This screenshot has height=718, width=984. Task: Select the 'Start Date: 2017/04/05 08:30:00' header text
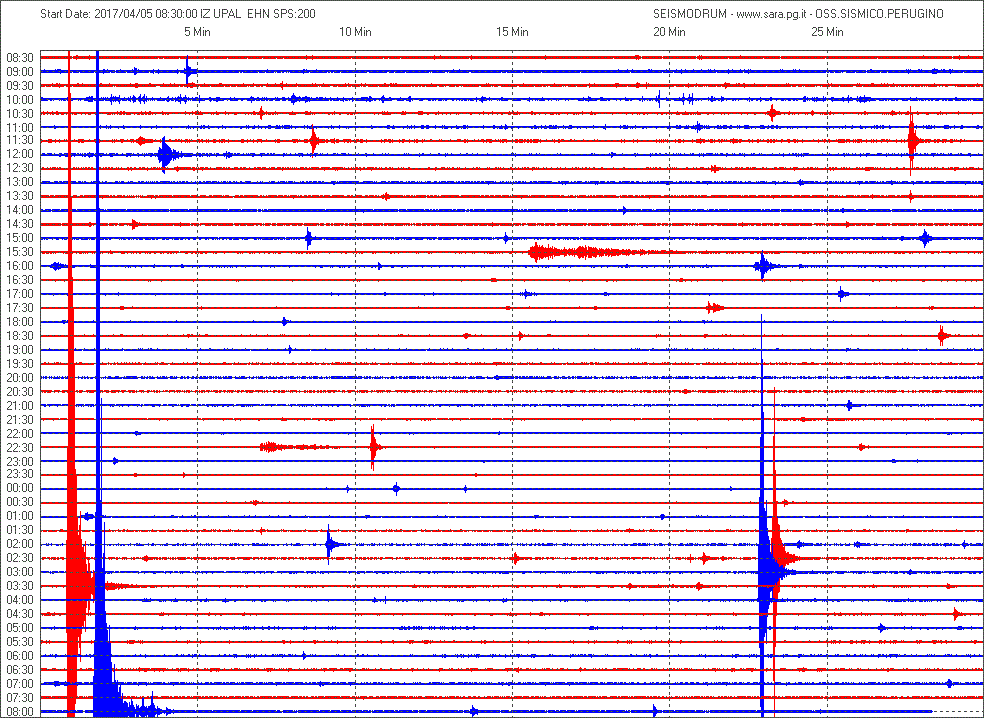(x=119, y=14)
